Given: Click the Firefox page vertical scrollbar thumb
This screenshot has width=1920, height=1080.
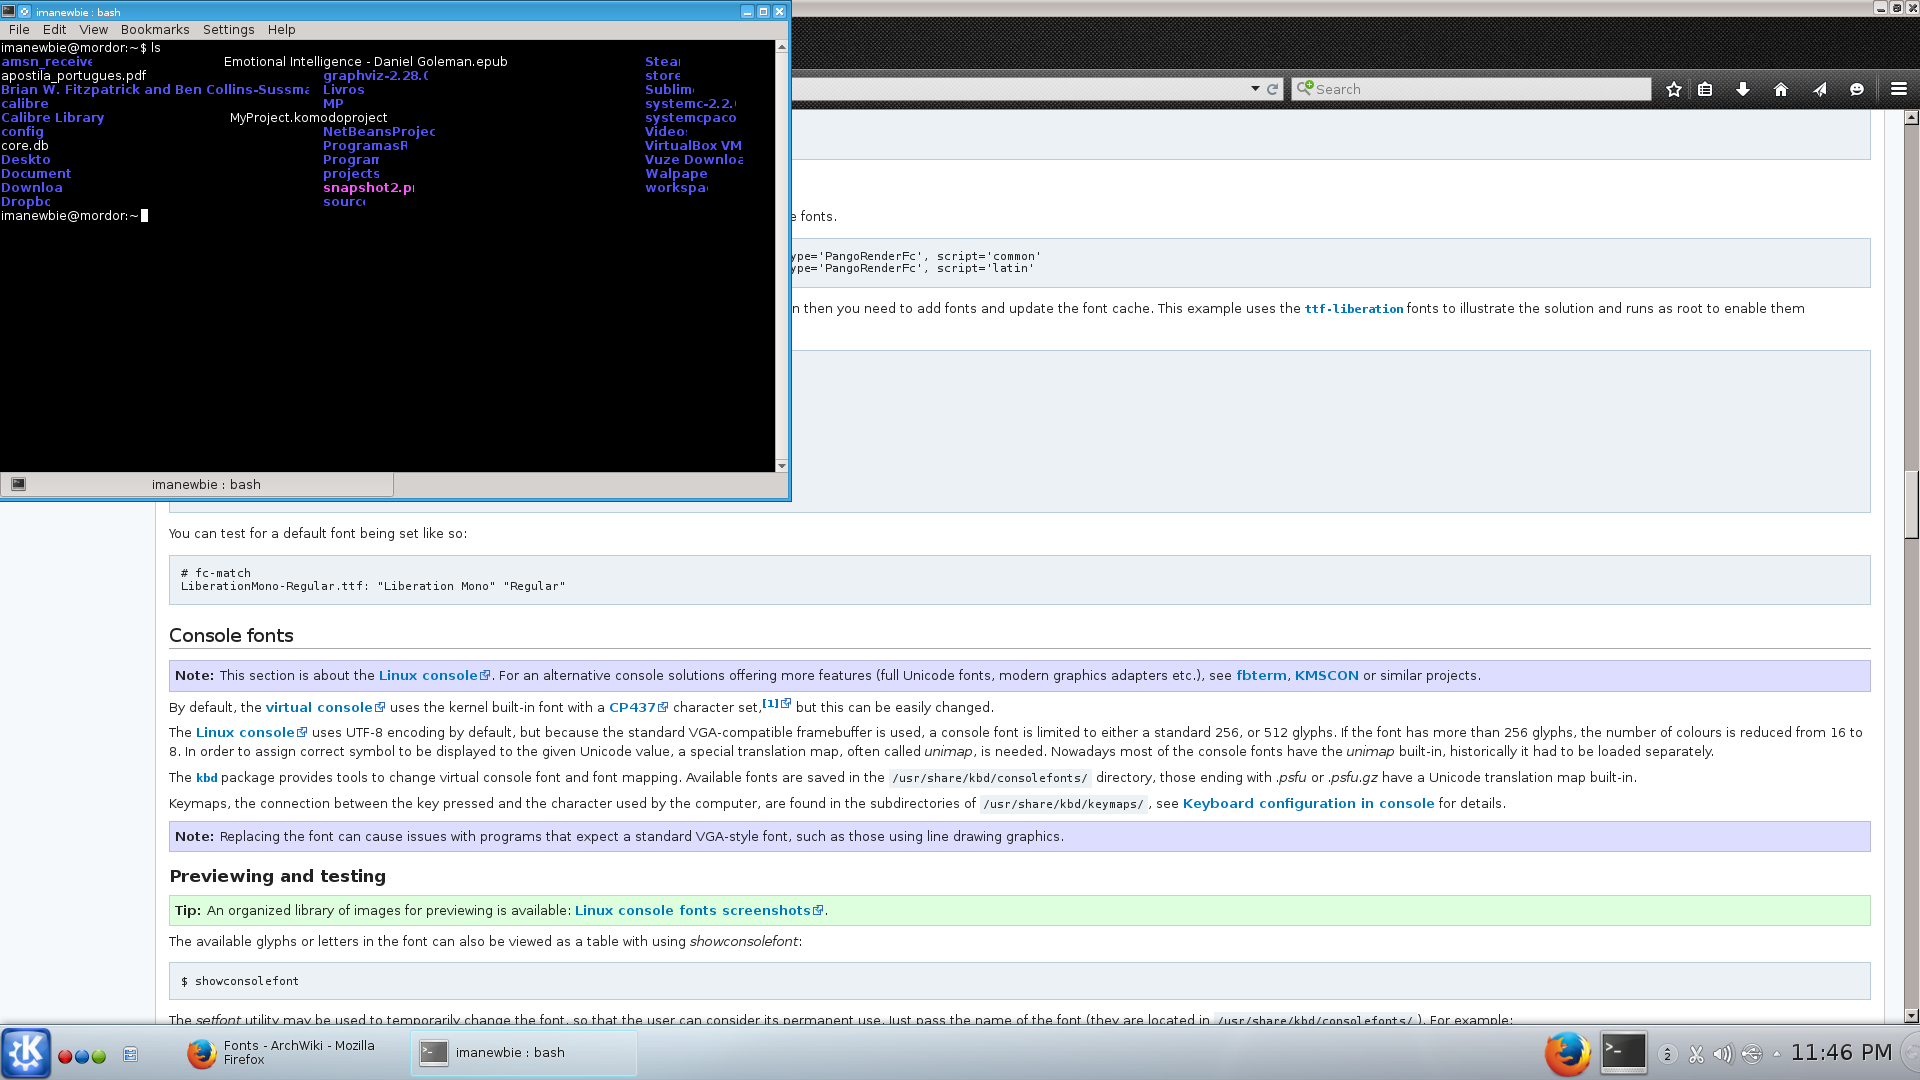Looking at the screenshot, I should coord(1911,505).
